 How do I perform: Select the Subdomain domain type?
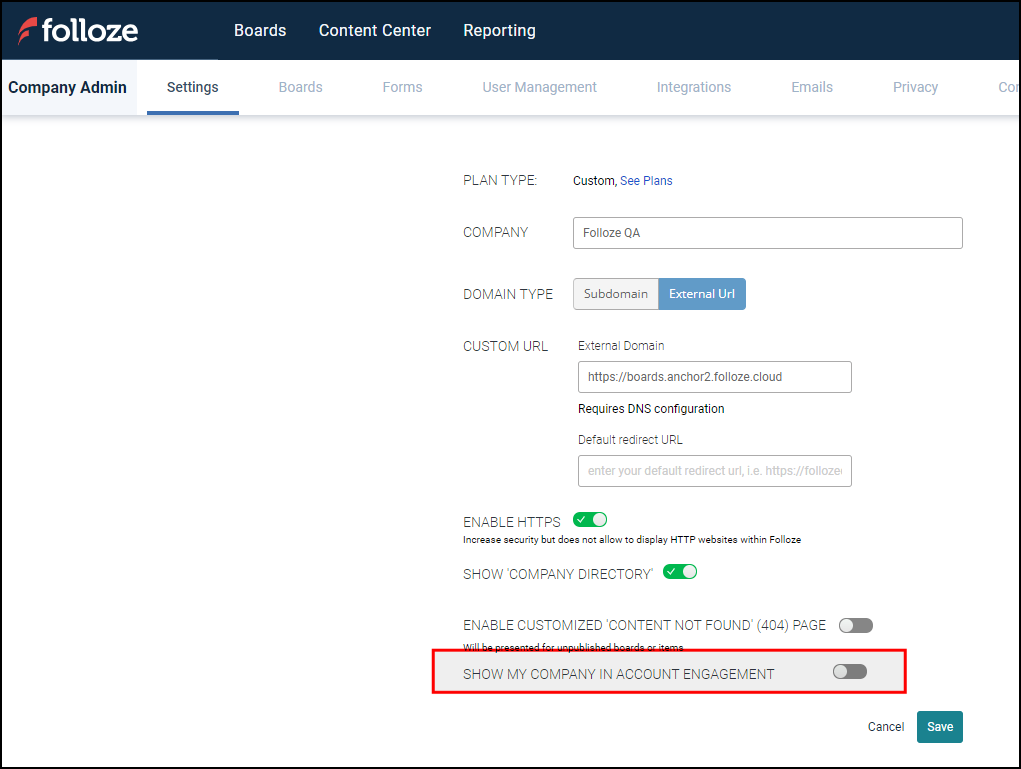point(616,294)
